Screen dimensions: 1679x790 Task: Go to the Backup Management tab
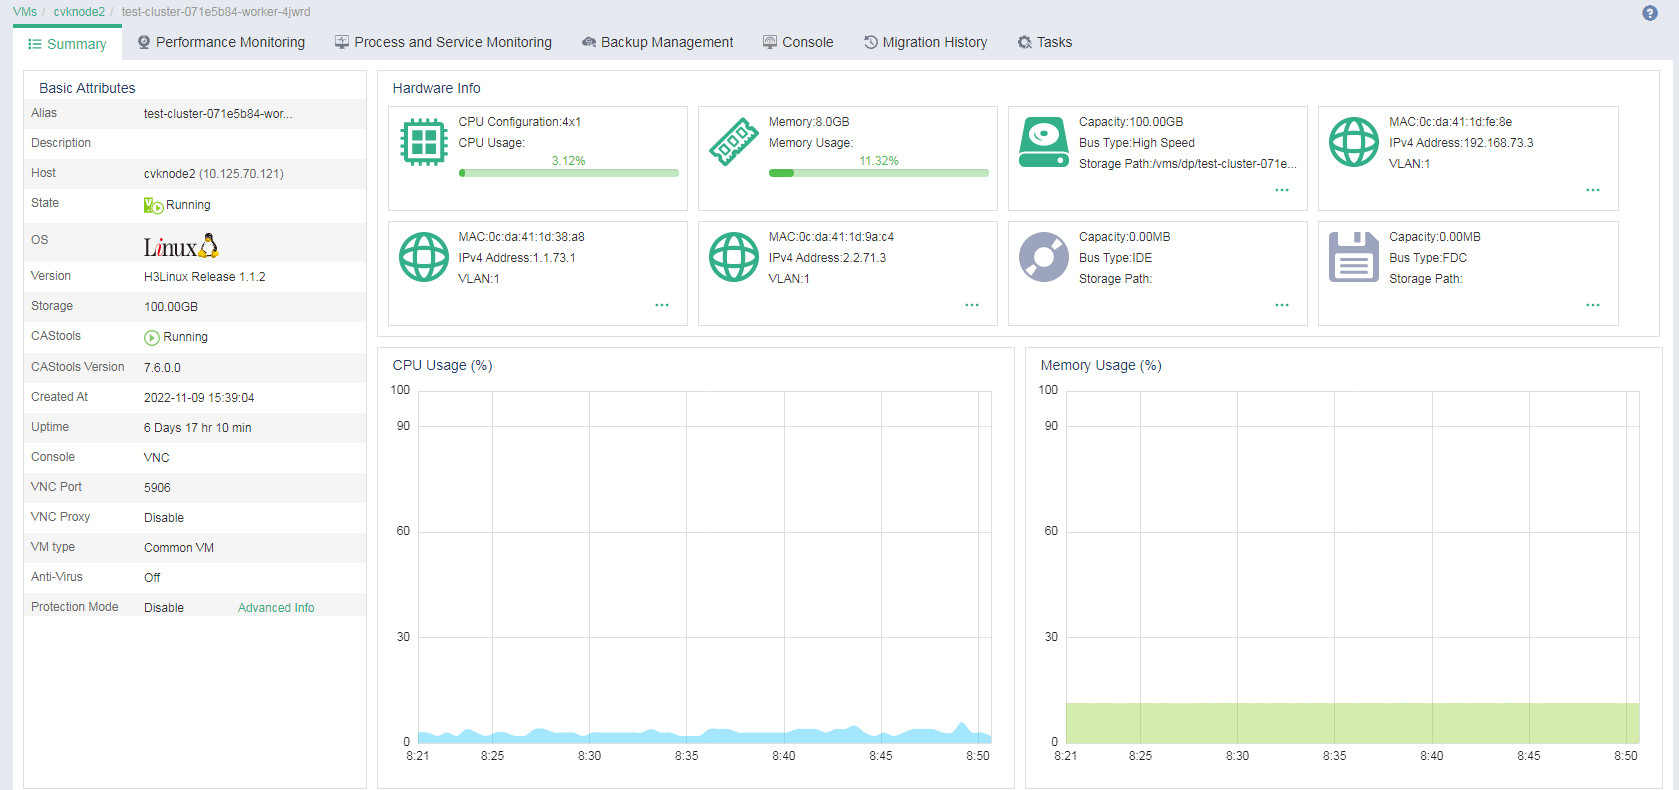(x=658, y=42)
